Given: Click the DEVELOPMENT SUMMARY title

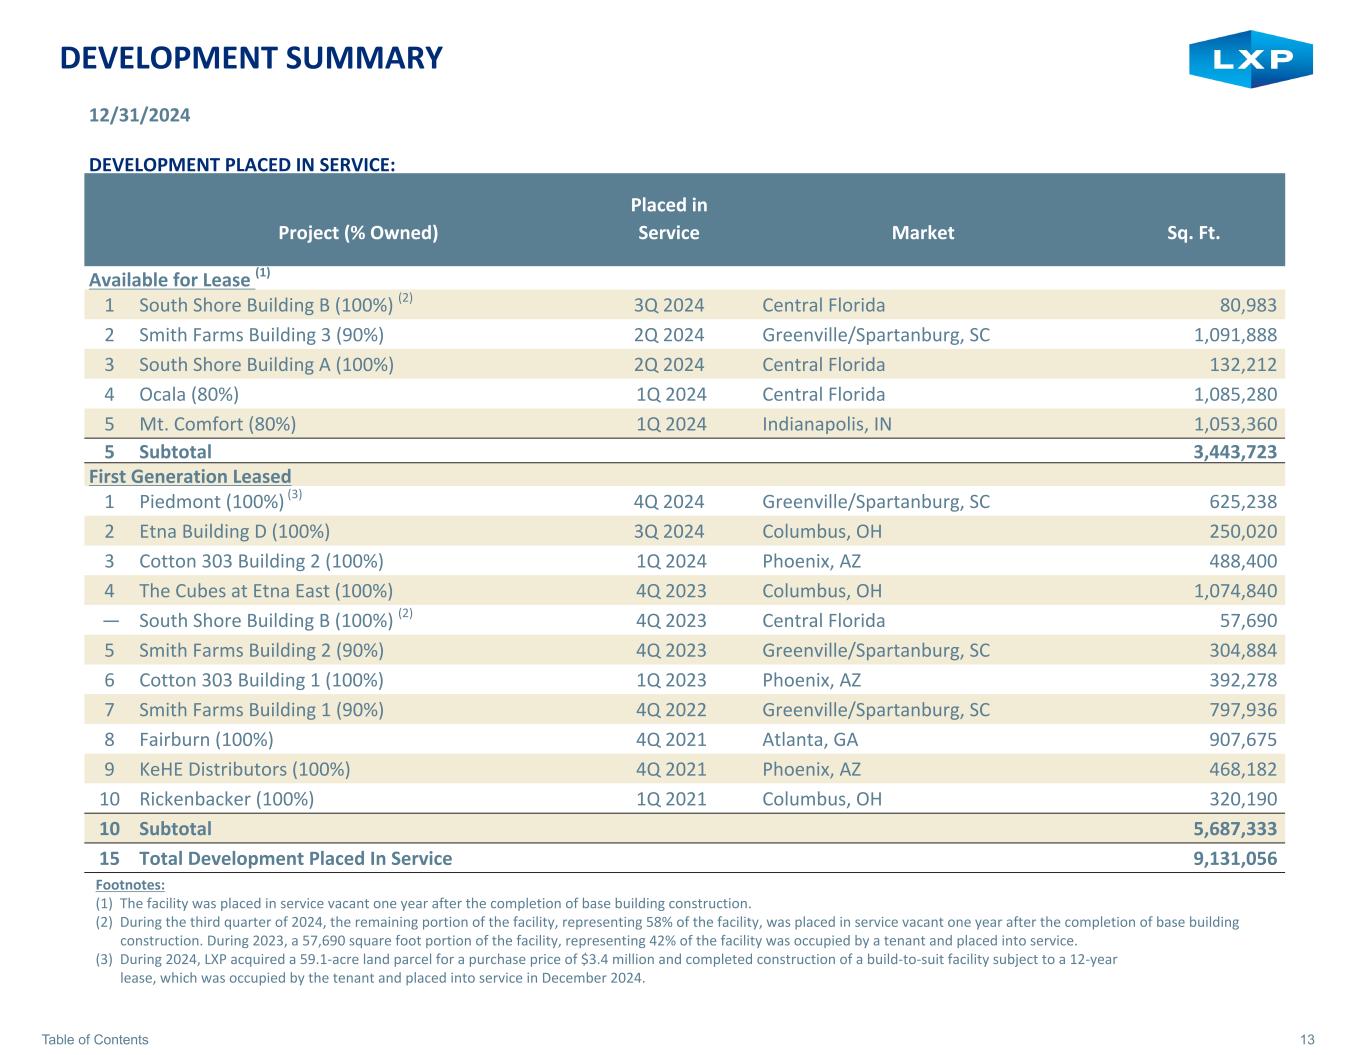Looking at the screenshot, I should [x=251, y=58].
